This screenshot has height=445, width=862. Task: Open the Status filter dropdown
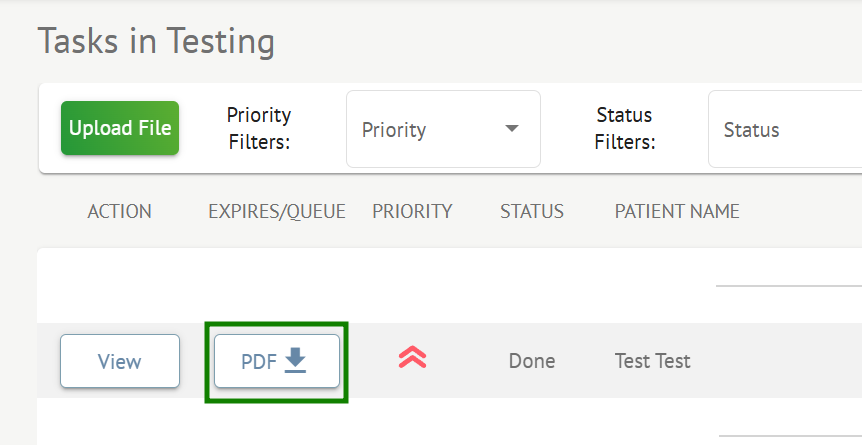tap(784, 130)
